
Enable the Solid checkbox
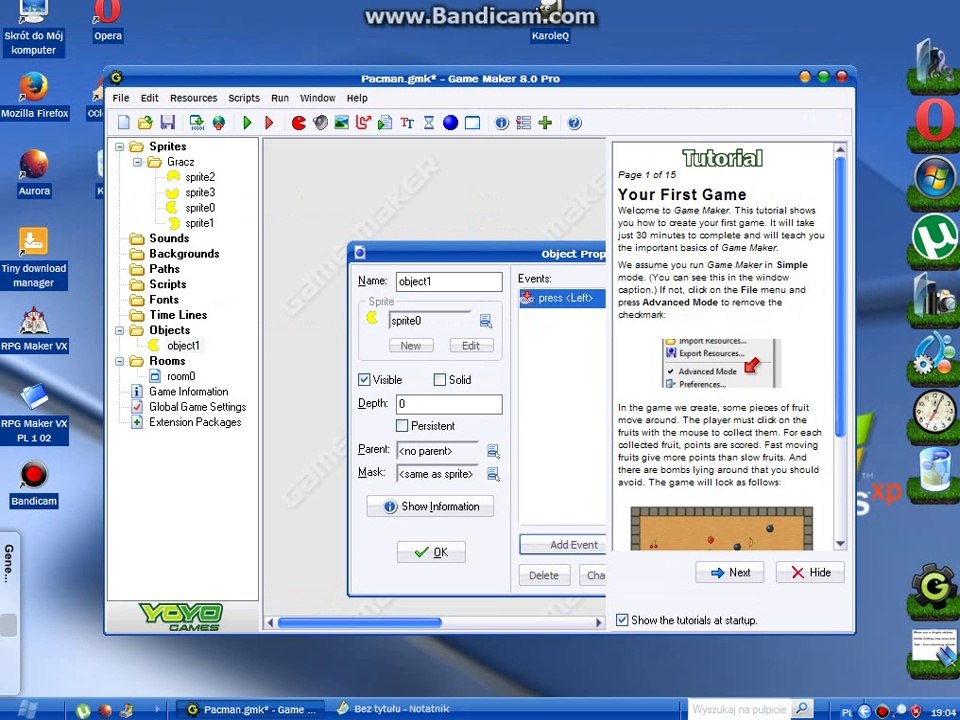point(439,380)
